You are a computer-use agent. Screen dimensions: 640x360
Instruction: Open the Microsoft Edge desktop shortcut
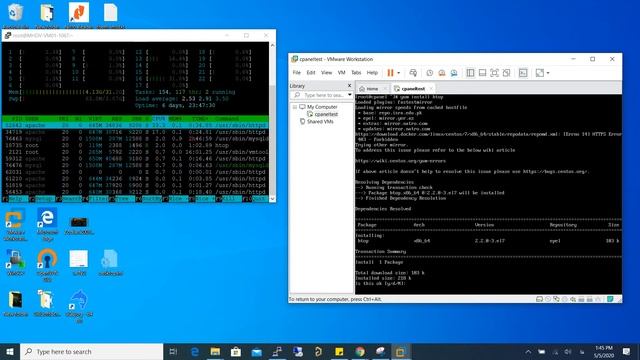(47, 224)
